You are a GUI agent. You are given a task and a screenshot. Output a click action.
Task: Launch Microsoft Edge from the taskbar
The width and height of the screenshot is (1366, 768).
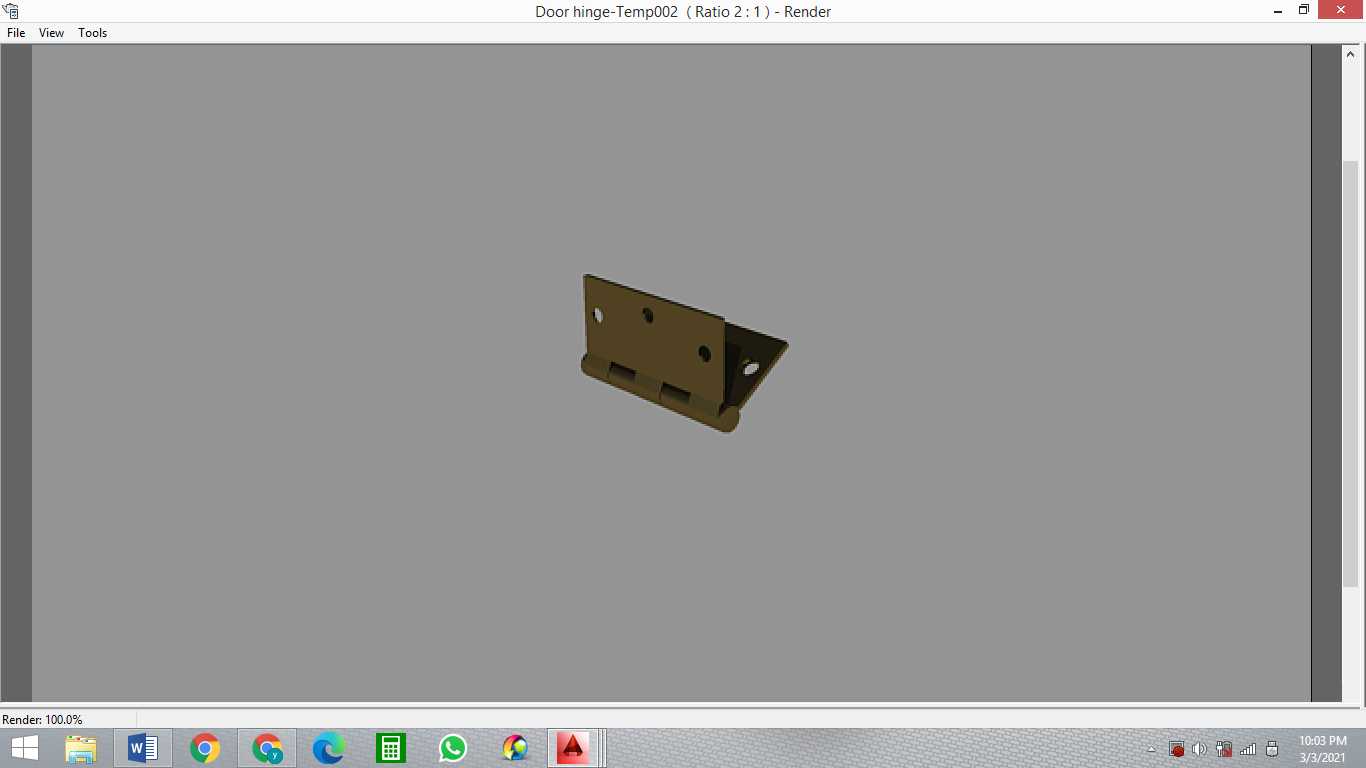[x=329, y=748]
